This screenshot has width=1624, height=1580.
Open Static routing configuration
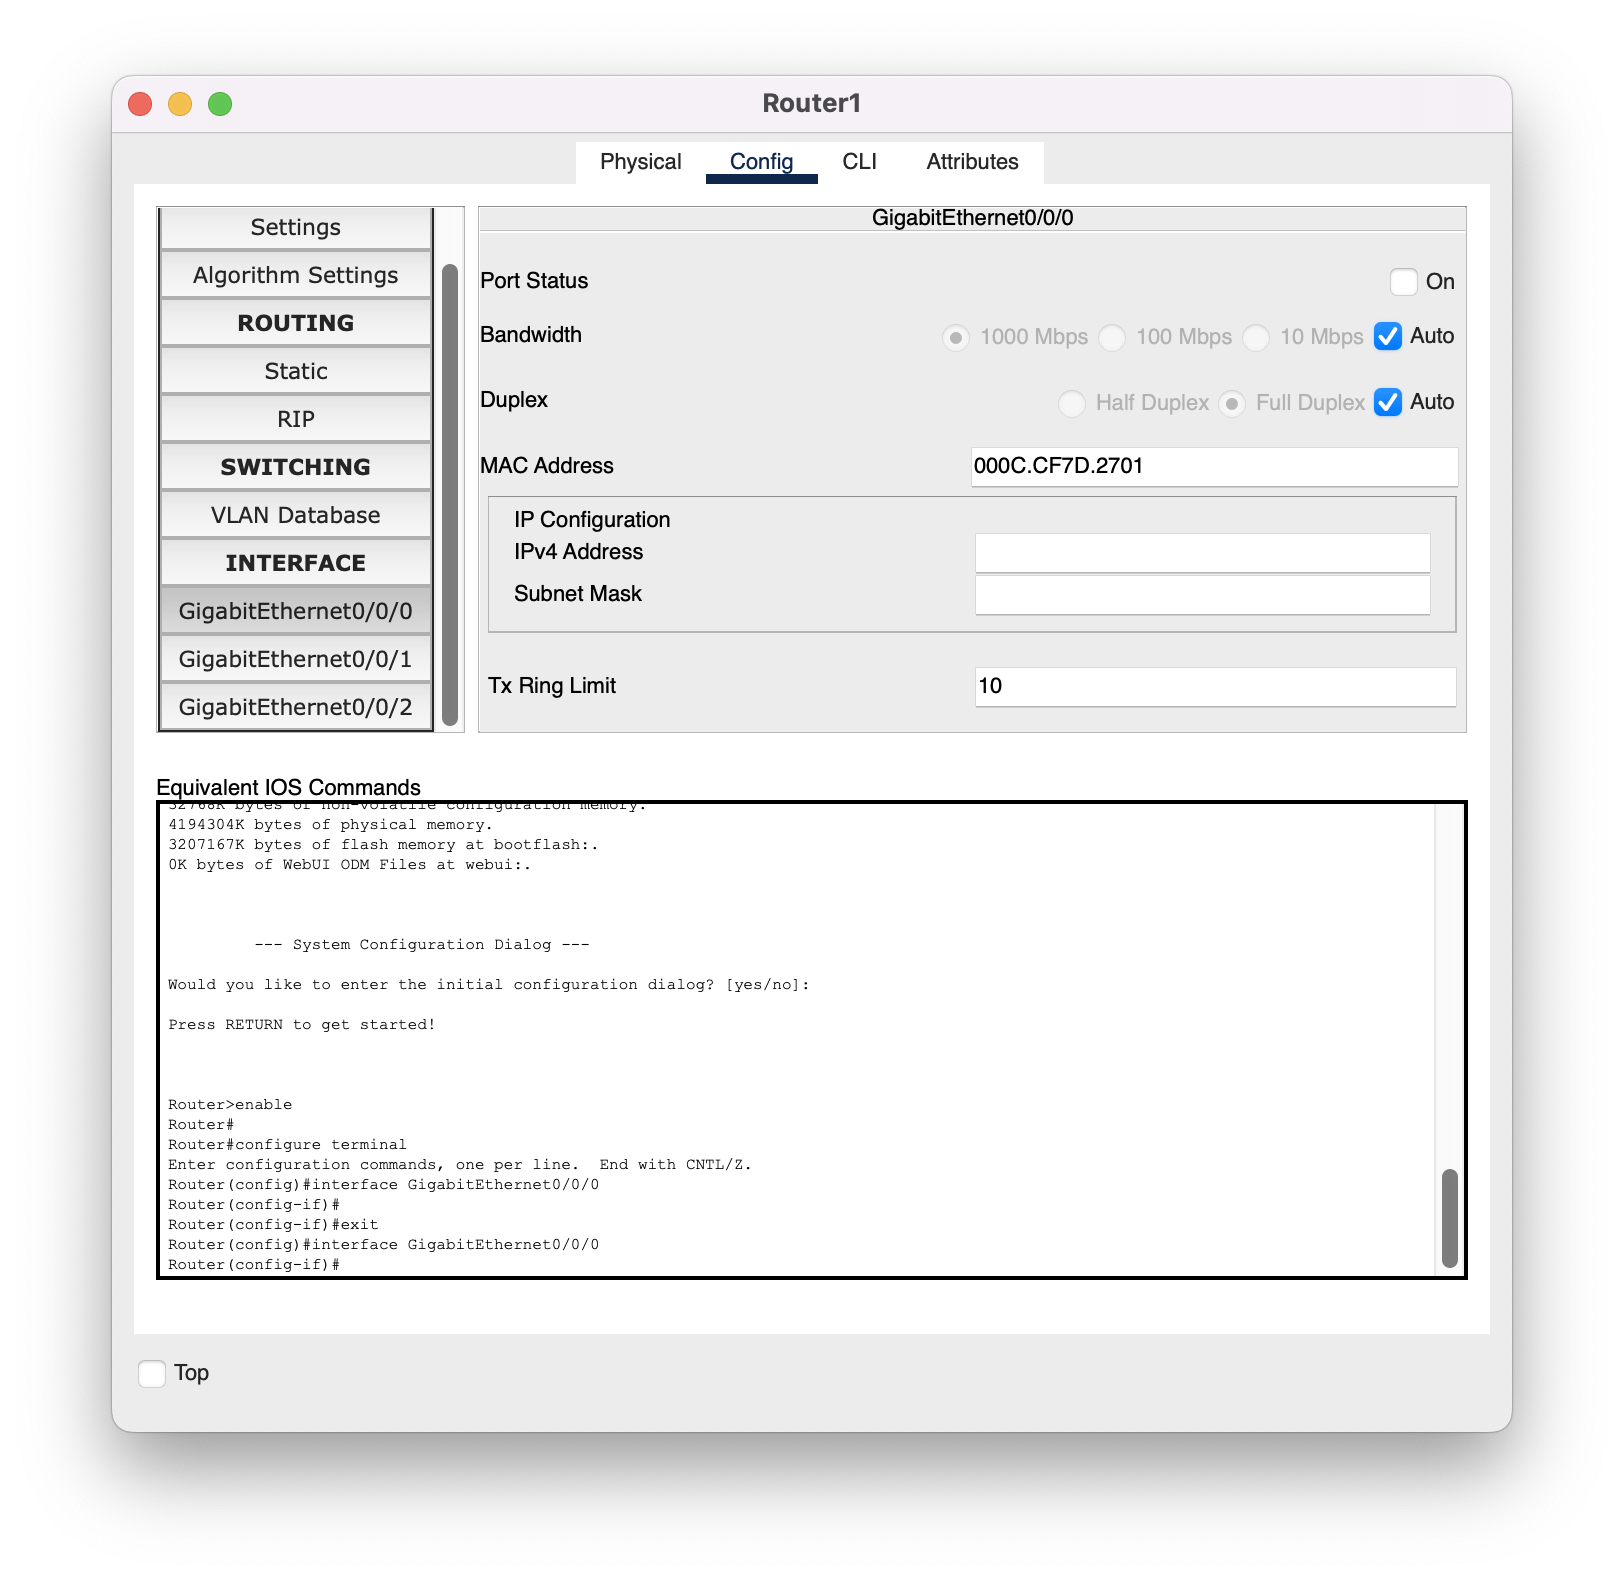tap(296, 372)
